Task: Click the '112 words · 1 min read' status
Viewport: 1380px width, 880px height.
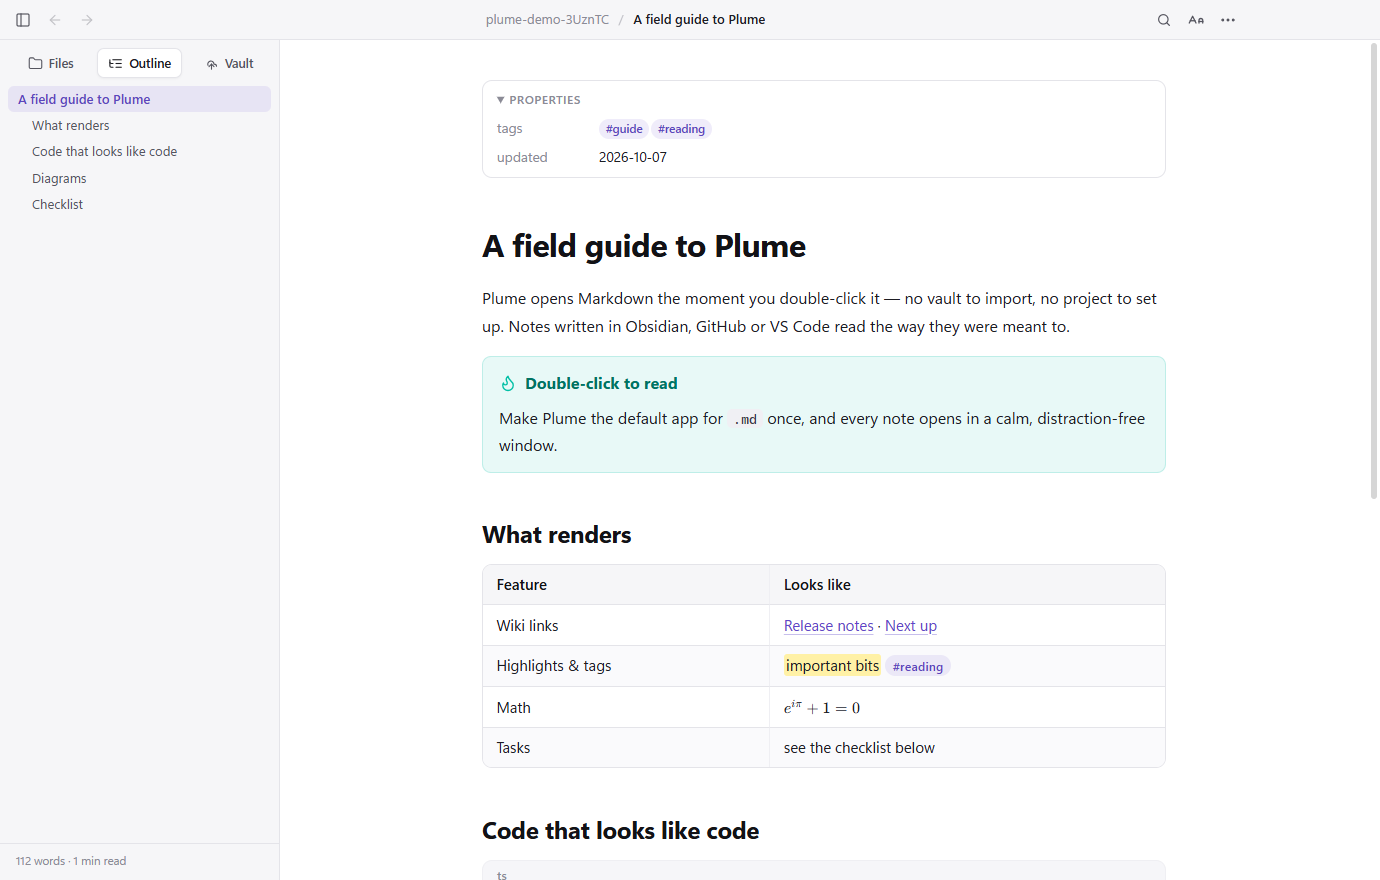Action: click(71, 861)
